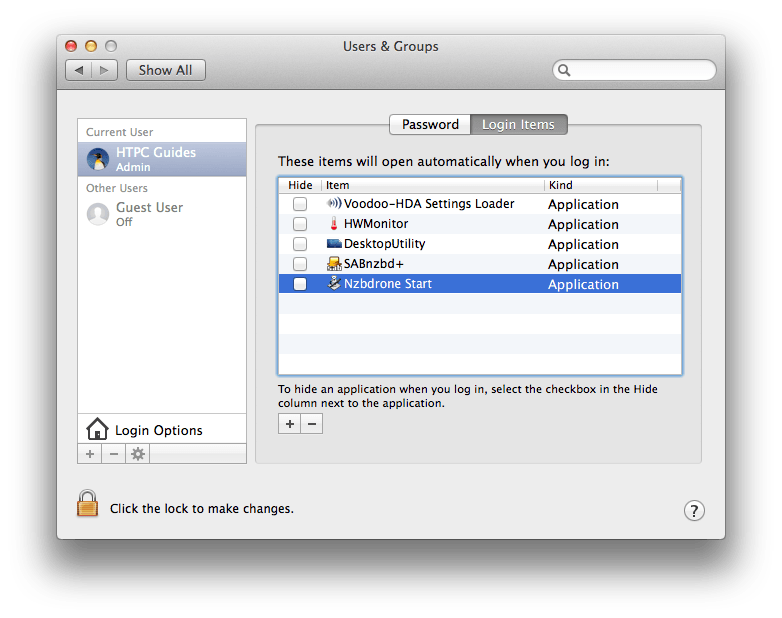The width and height of the screenshot is (782, 618).
Task: Remove selected login item with minus button
Action: (x=312, y=424)
